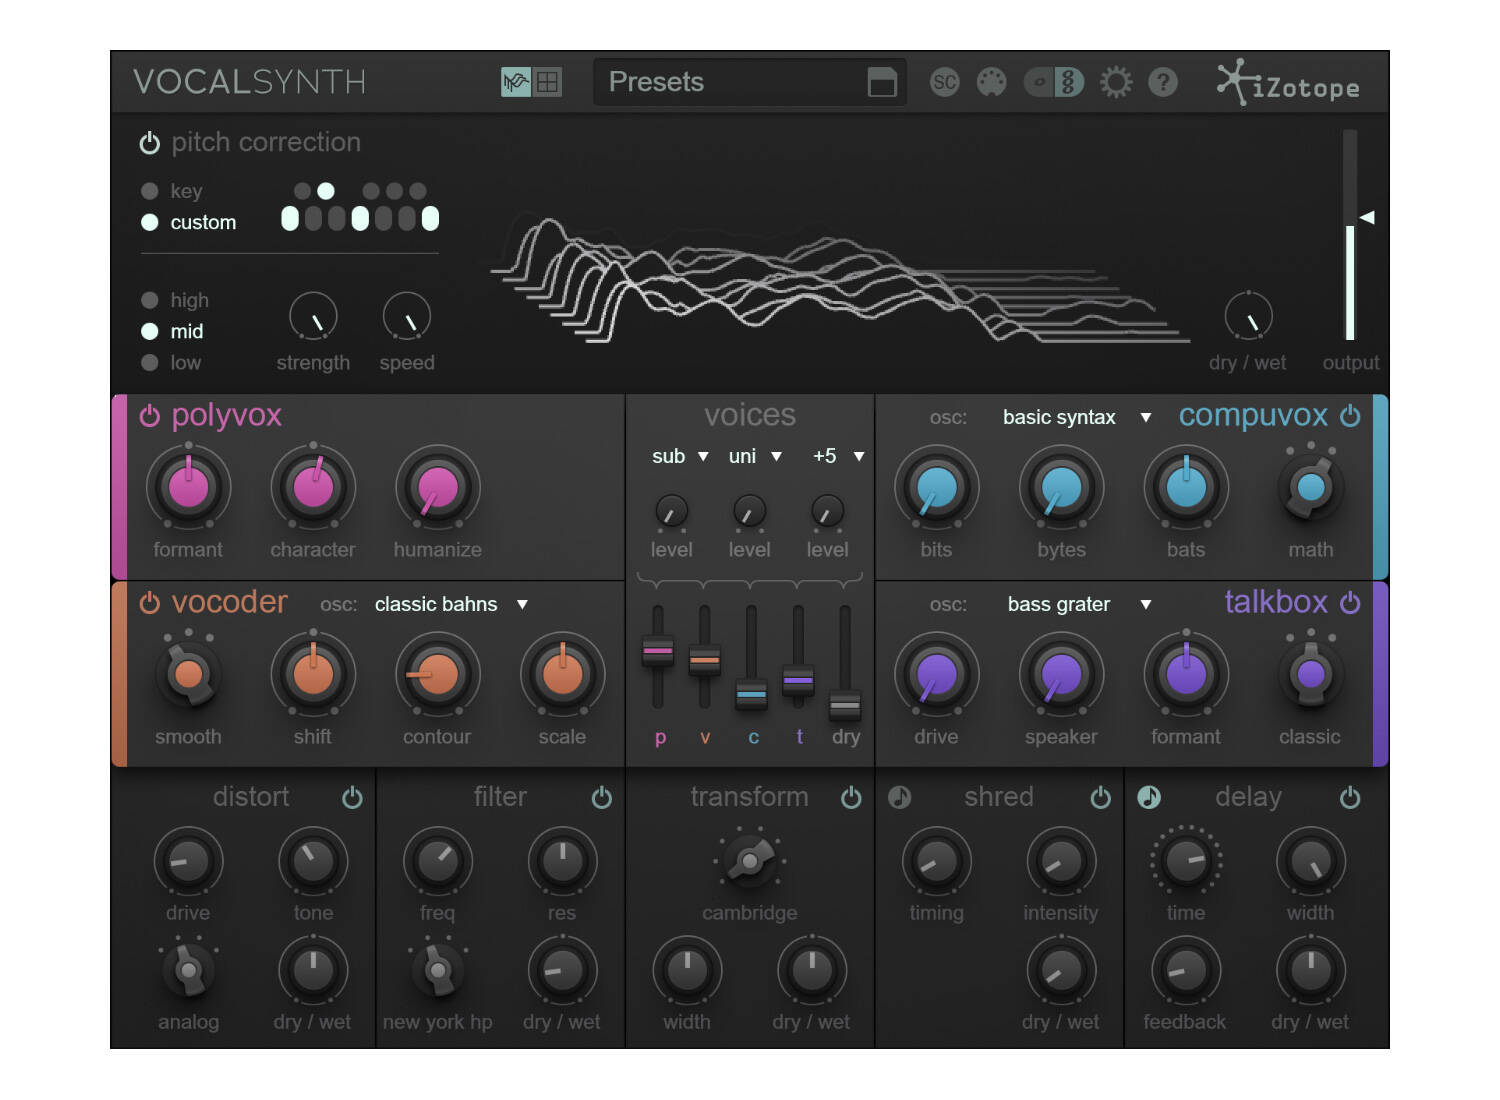Open the uni voice dropdown

click(755, 456)
